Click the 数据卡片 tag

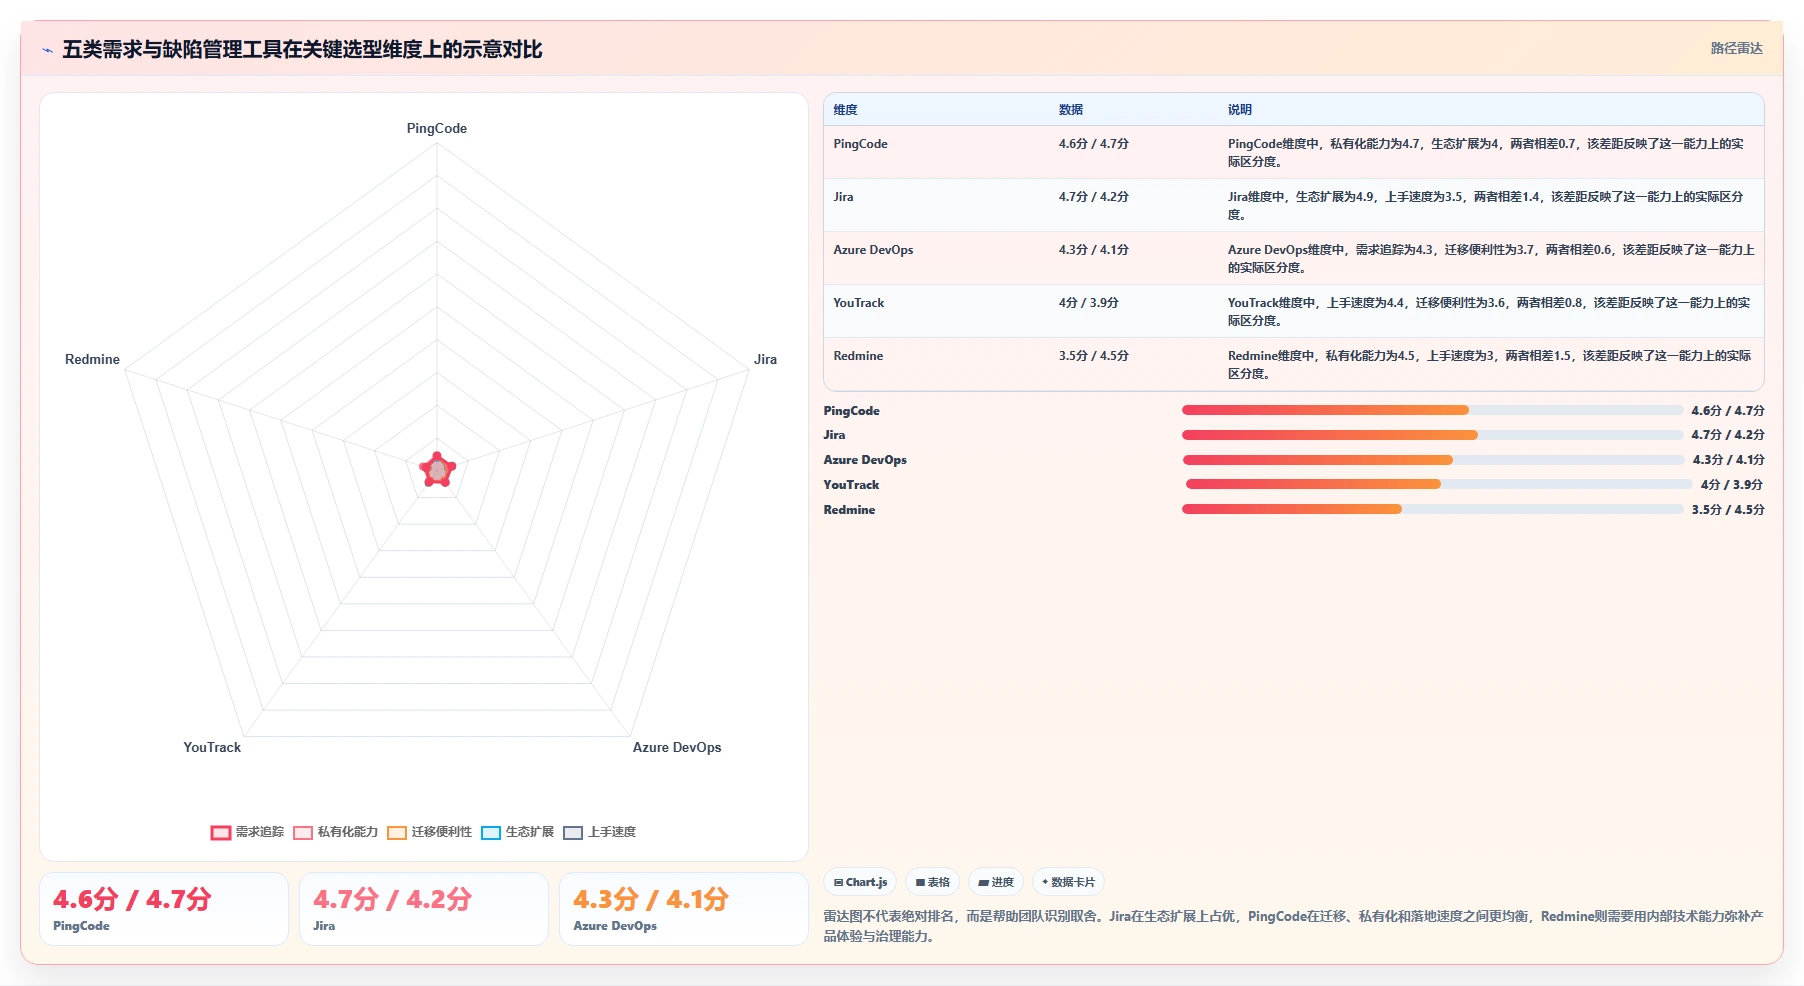[1068, 882]
